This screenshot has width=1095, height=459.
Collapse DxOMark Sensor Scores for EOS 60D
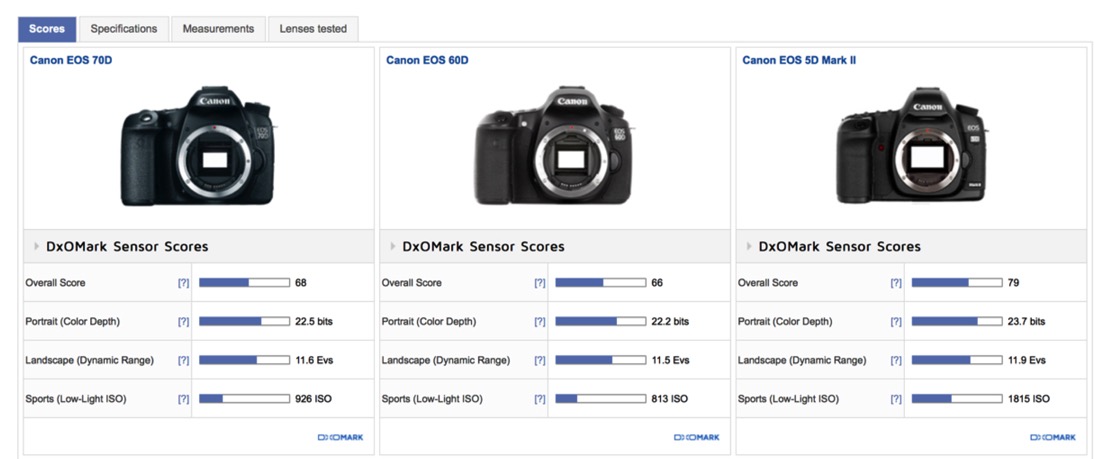(392, 247)
